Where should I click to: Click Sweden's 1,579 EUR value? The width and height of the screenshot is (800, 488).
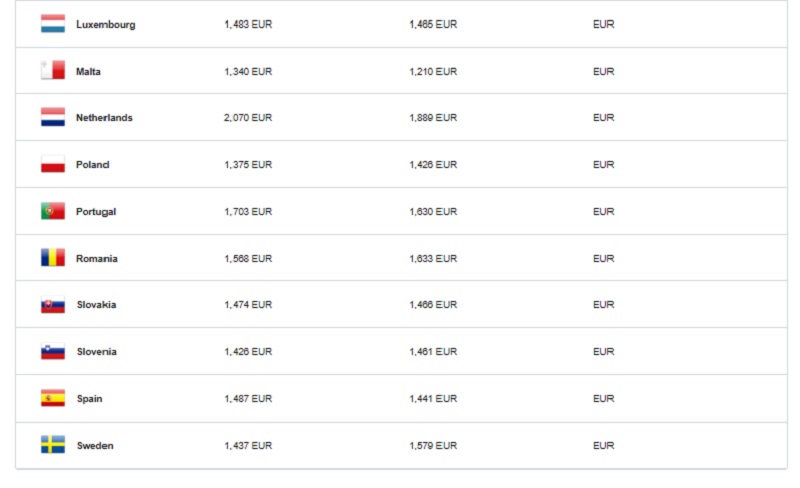tap(433, 446)
